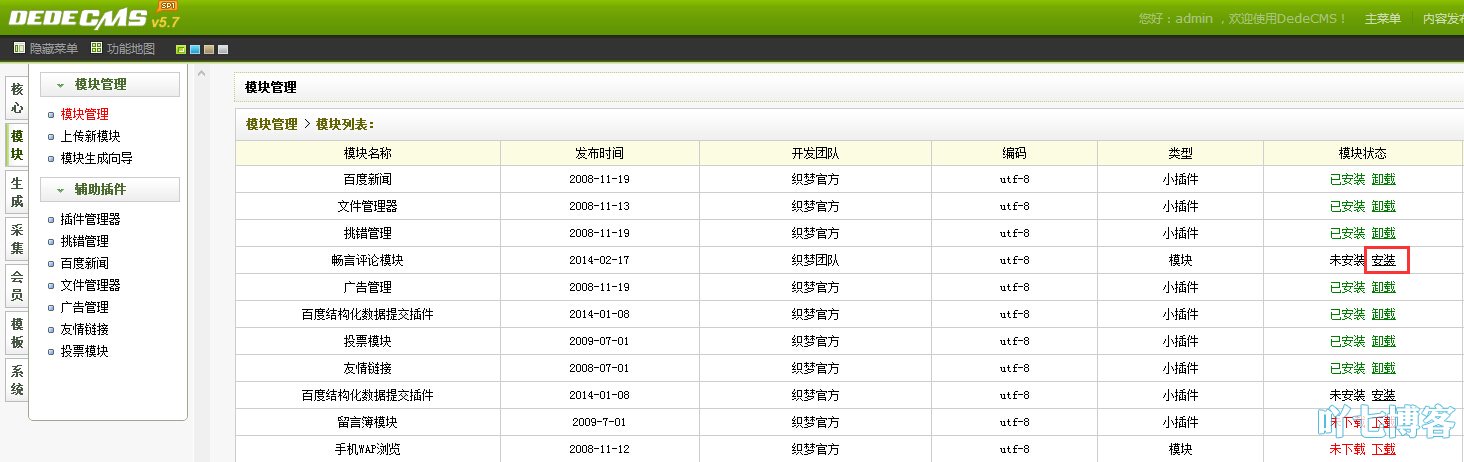The height and width of the screenshot is (462, 1464).
Task: Open 上传新模块 in the sidebar
Action: 90,136
